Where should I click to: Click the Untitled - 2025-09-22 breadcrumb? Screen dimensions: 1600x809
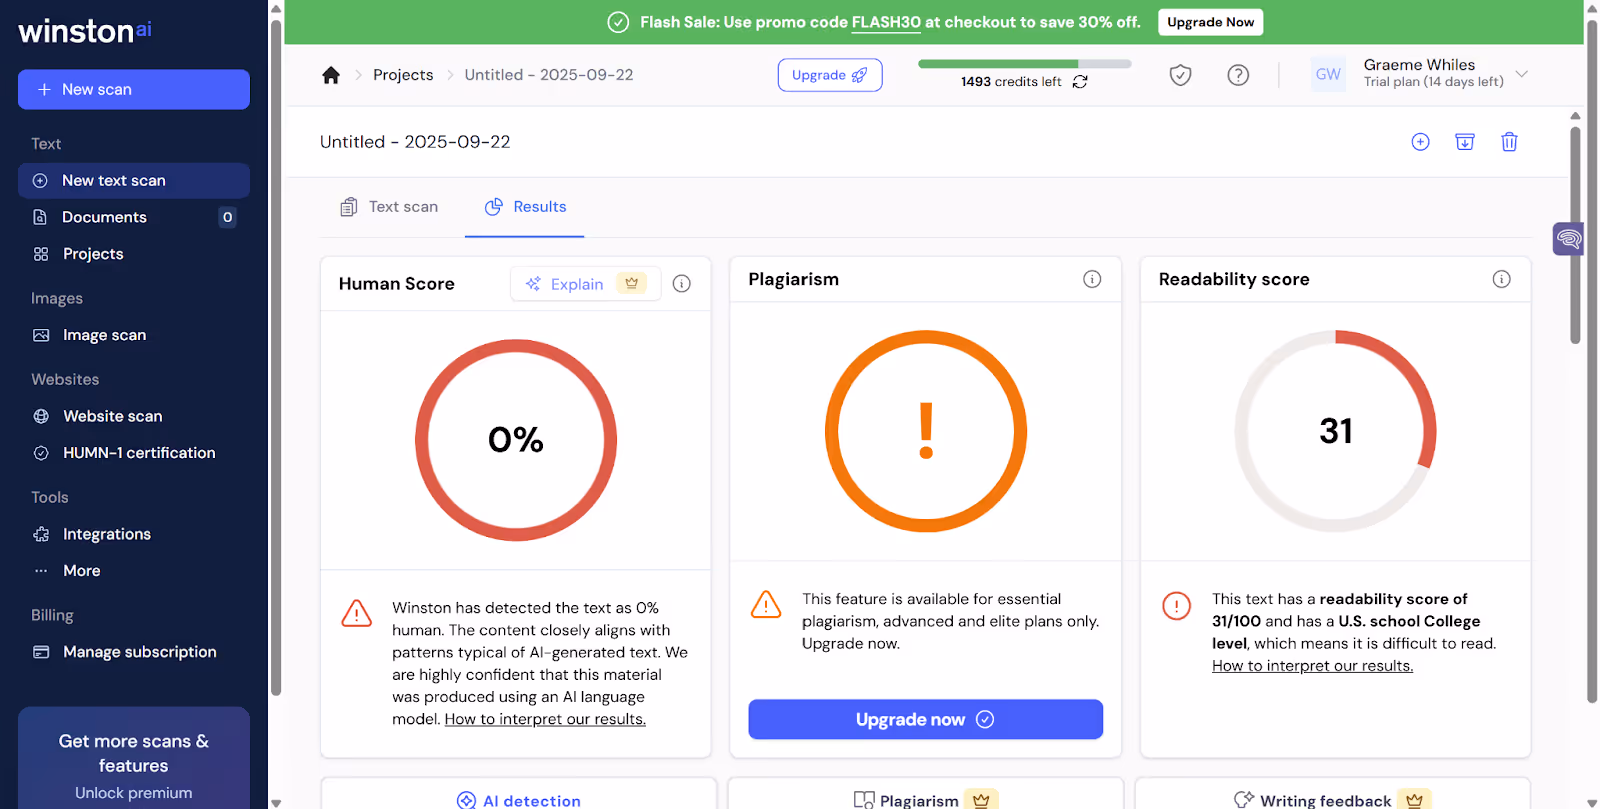pyautogui.click(x=549, y=75)
